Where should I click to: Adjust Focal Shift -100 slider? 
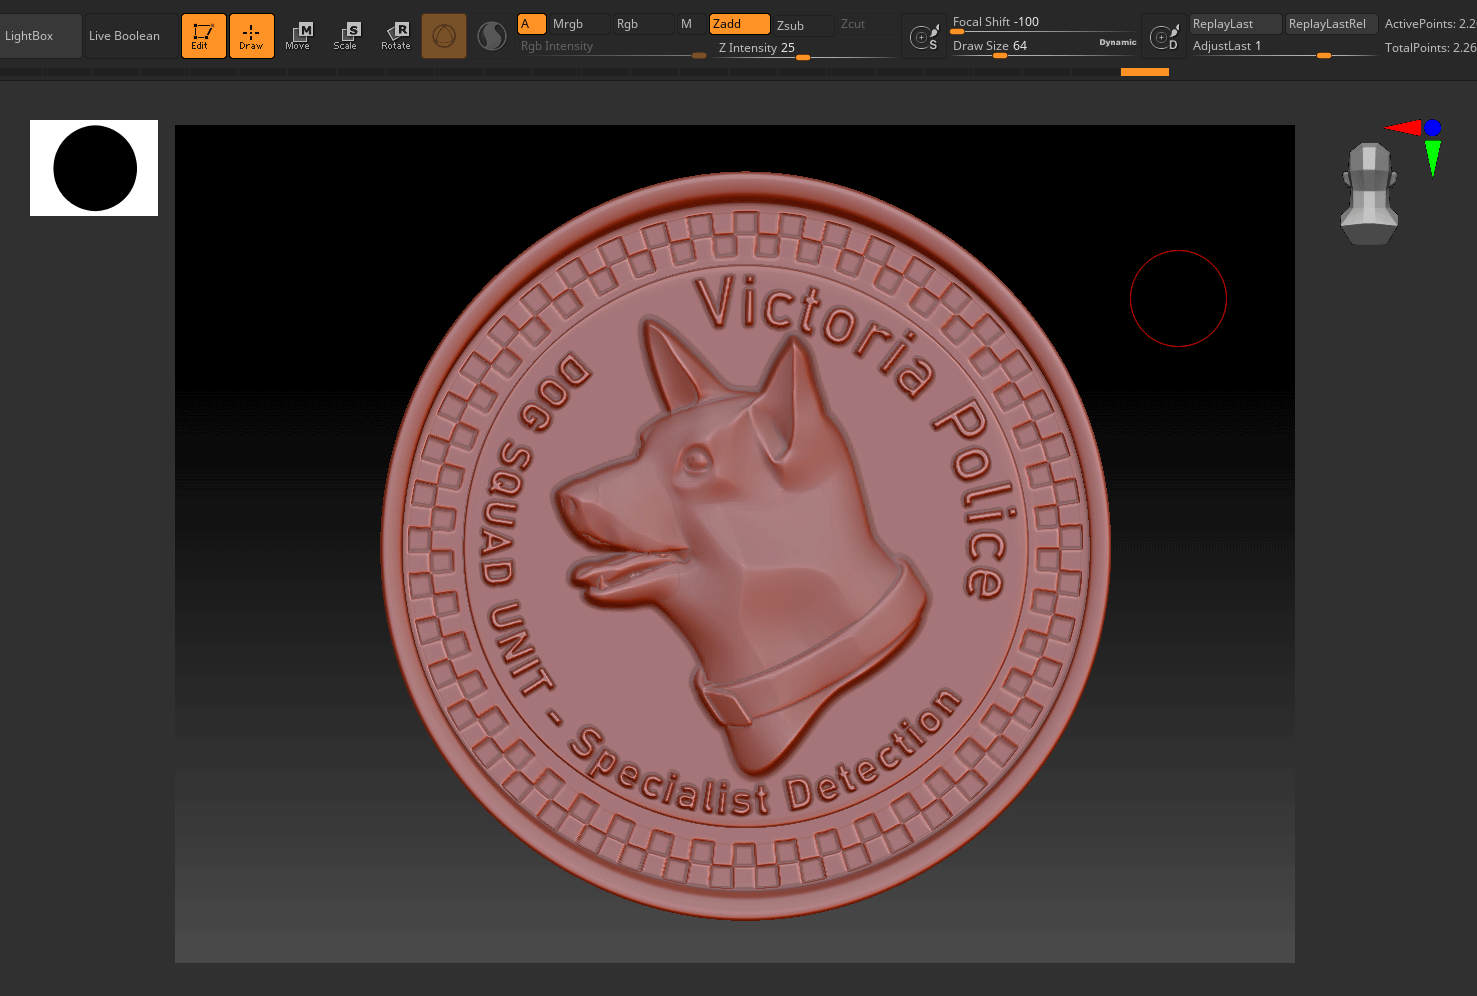(1044, 23)
